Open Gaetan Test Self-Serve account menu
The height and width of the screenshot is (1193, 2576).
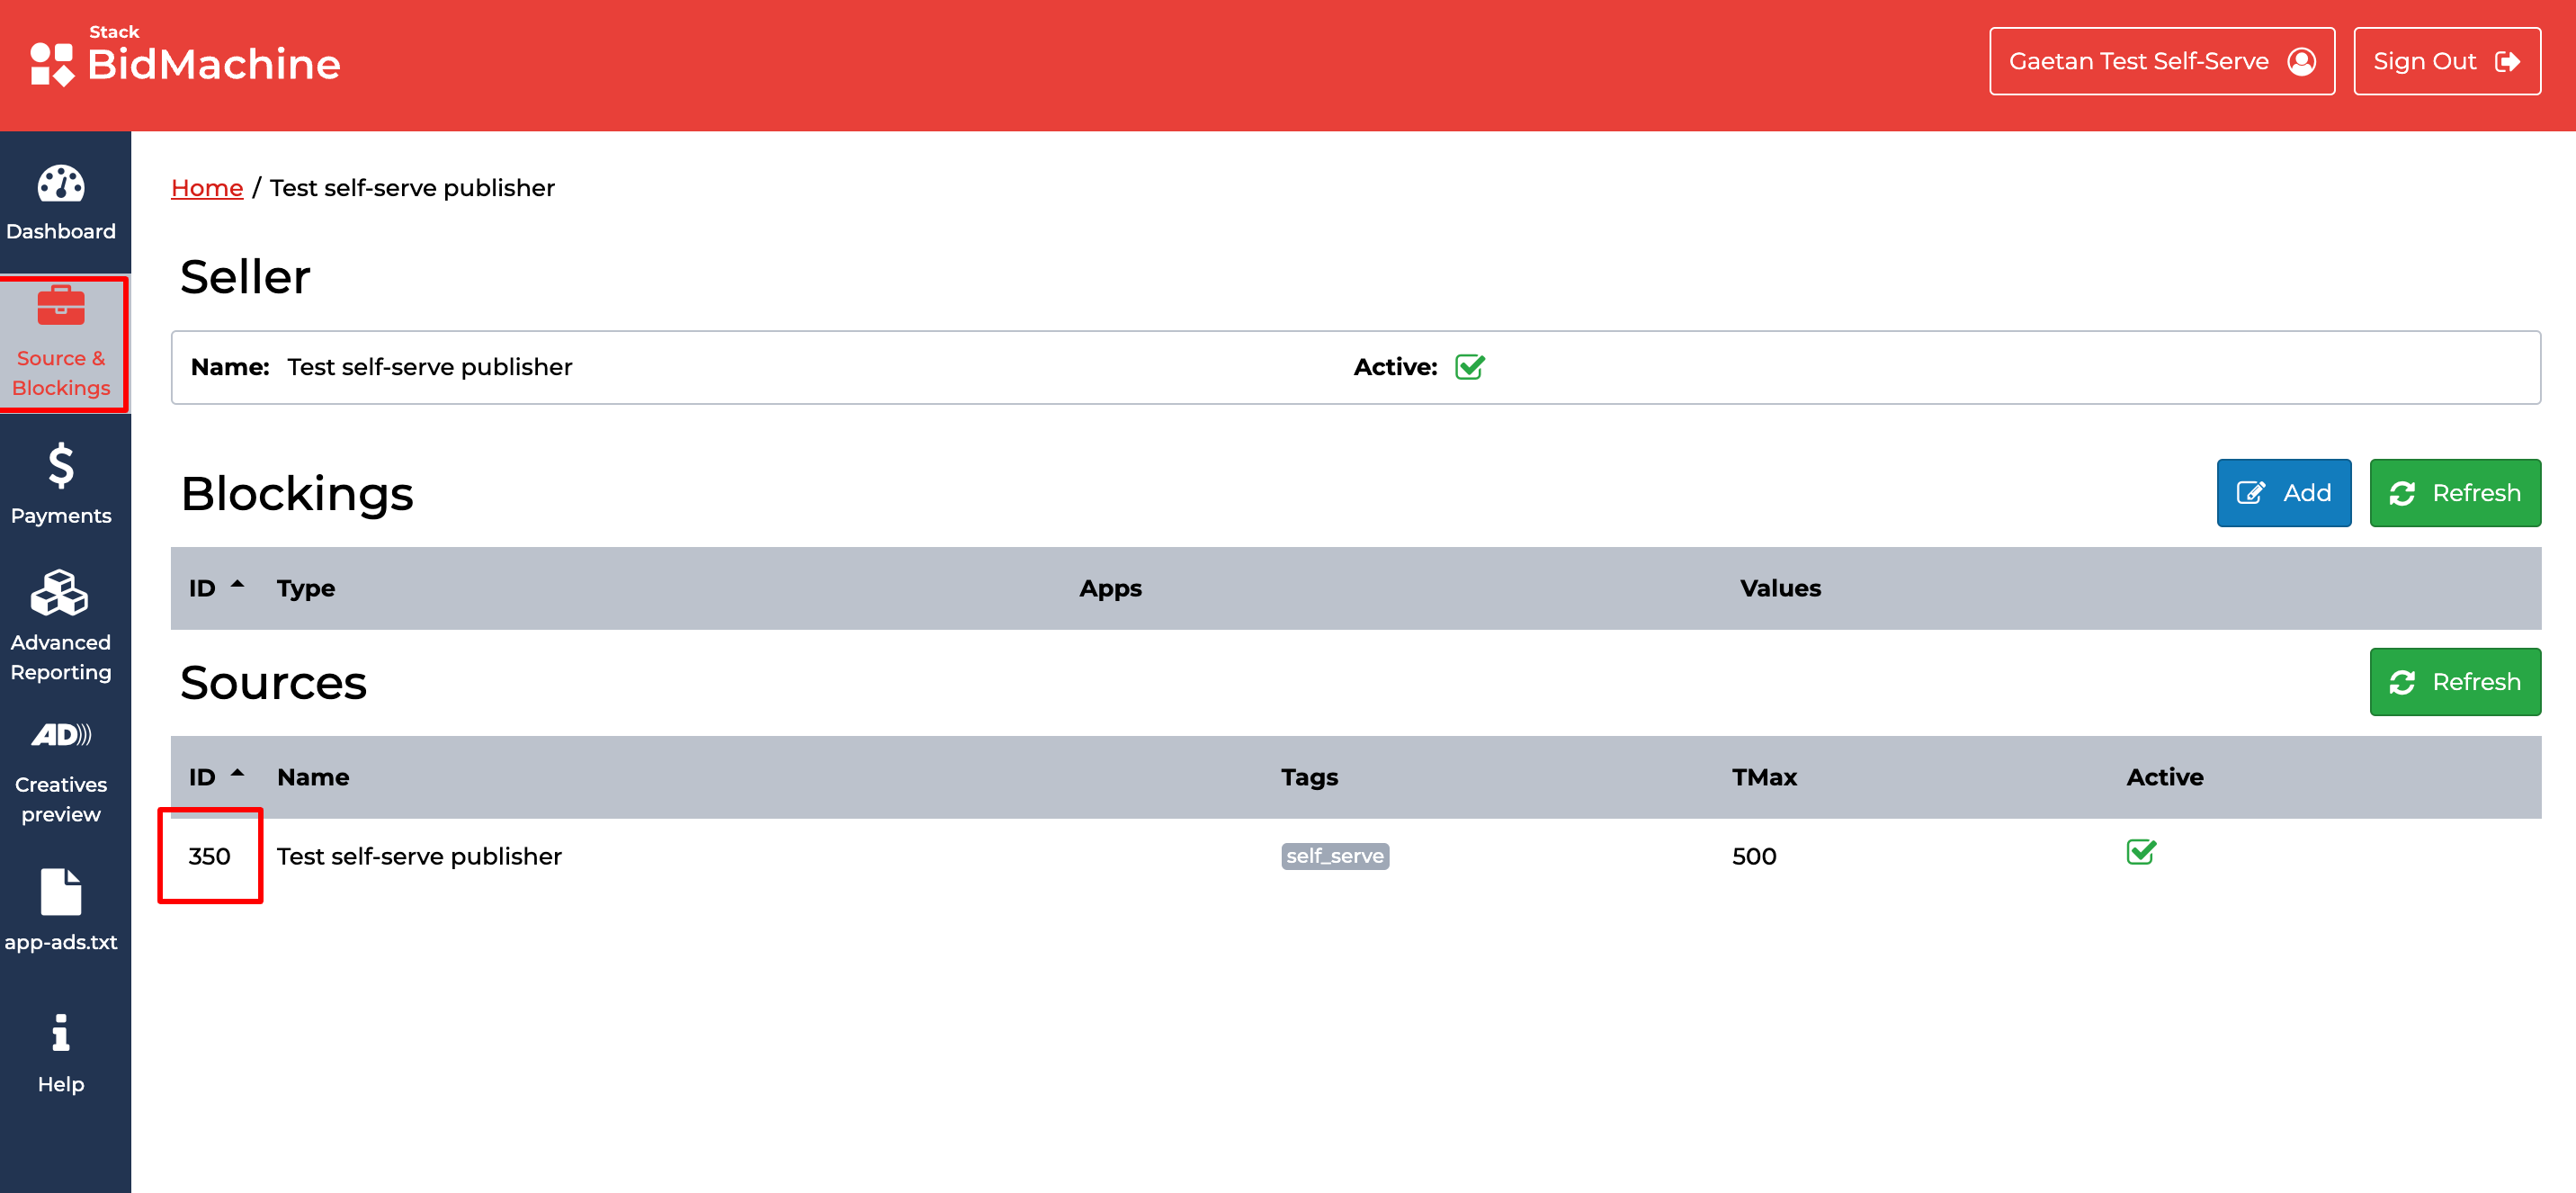pos(2161,61)
